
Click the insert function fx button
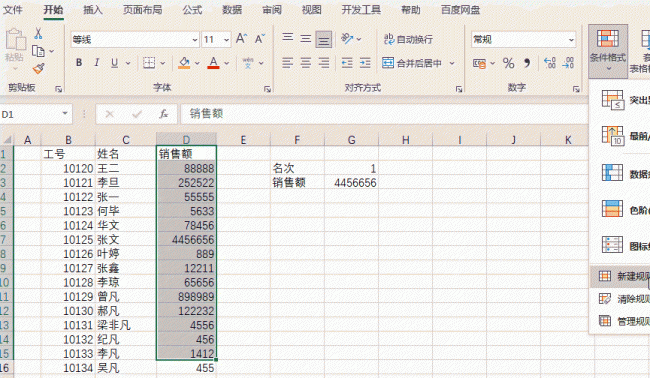pos(164,114)
